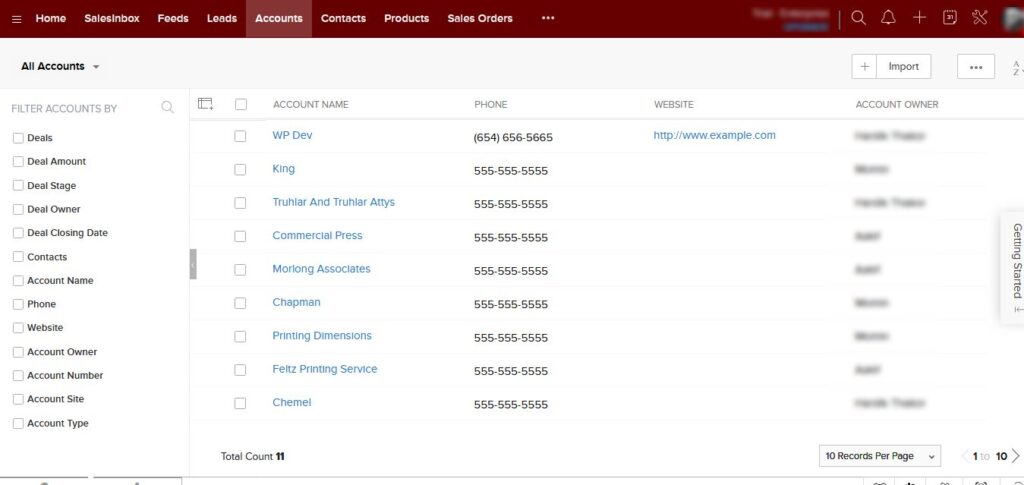The image size is (1024, 485).
Task: Click the ACCOUNT NAME column header
Action: [x=311, y=104]
